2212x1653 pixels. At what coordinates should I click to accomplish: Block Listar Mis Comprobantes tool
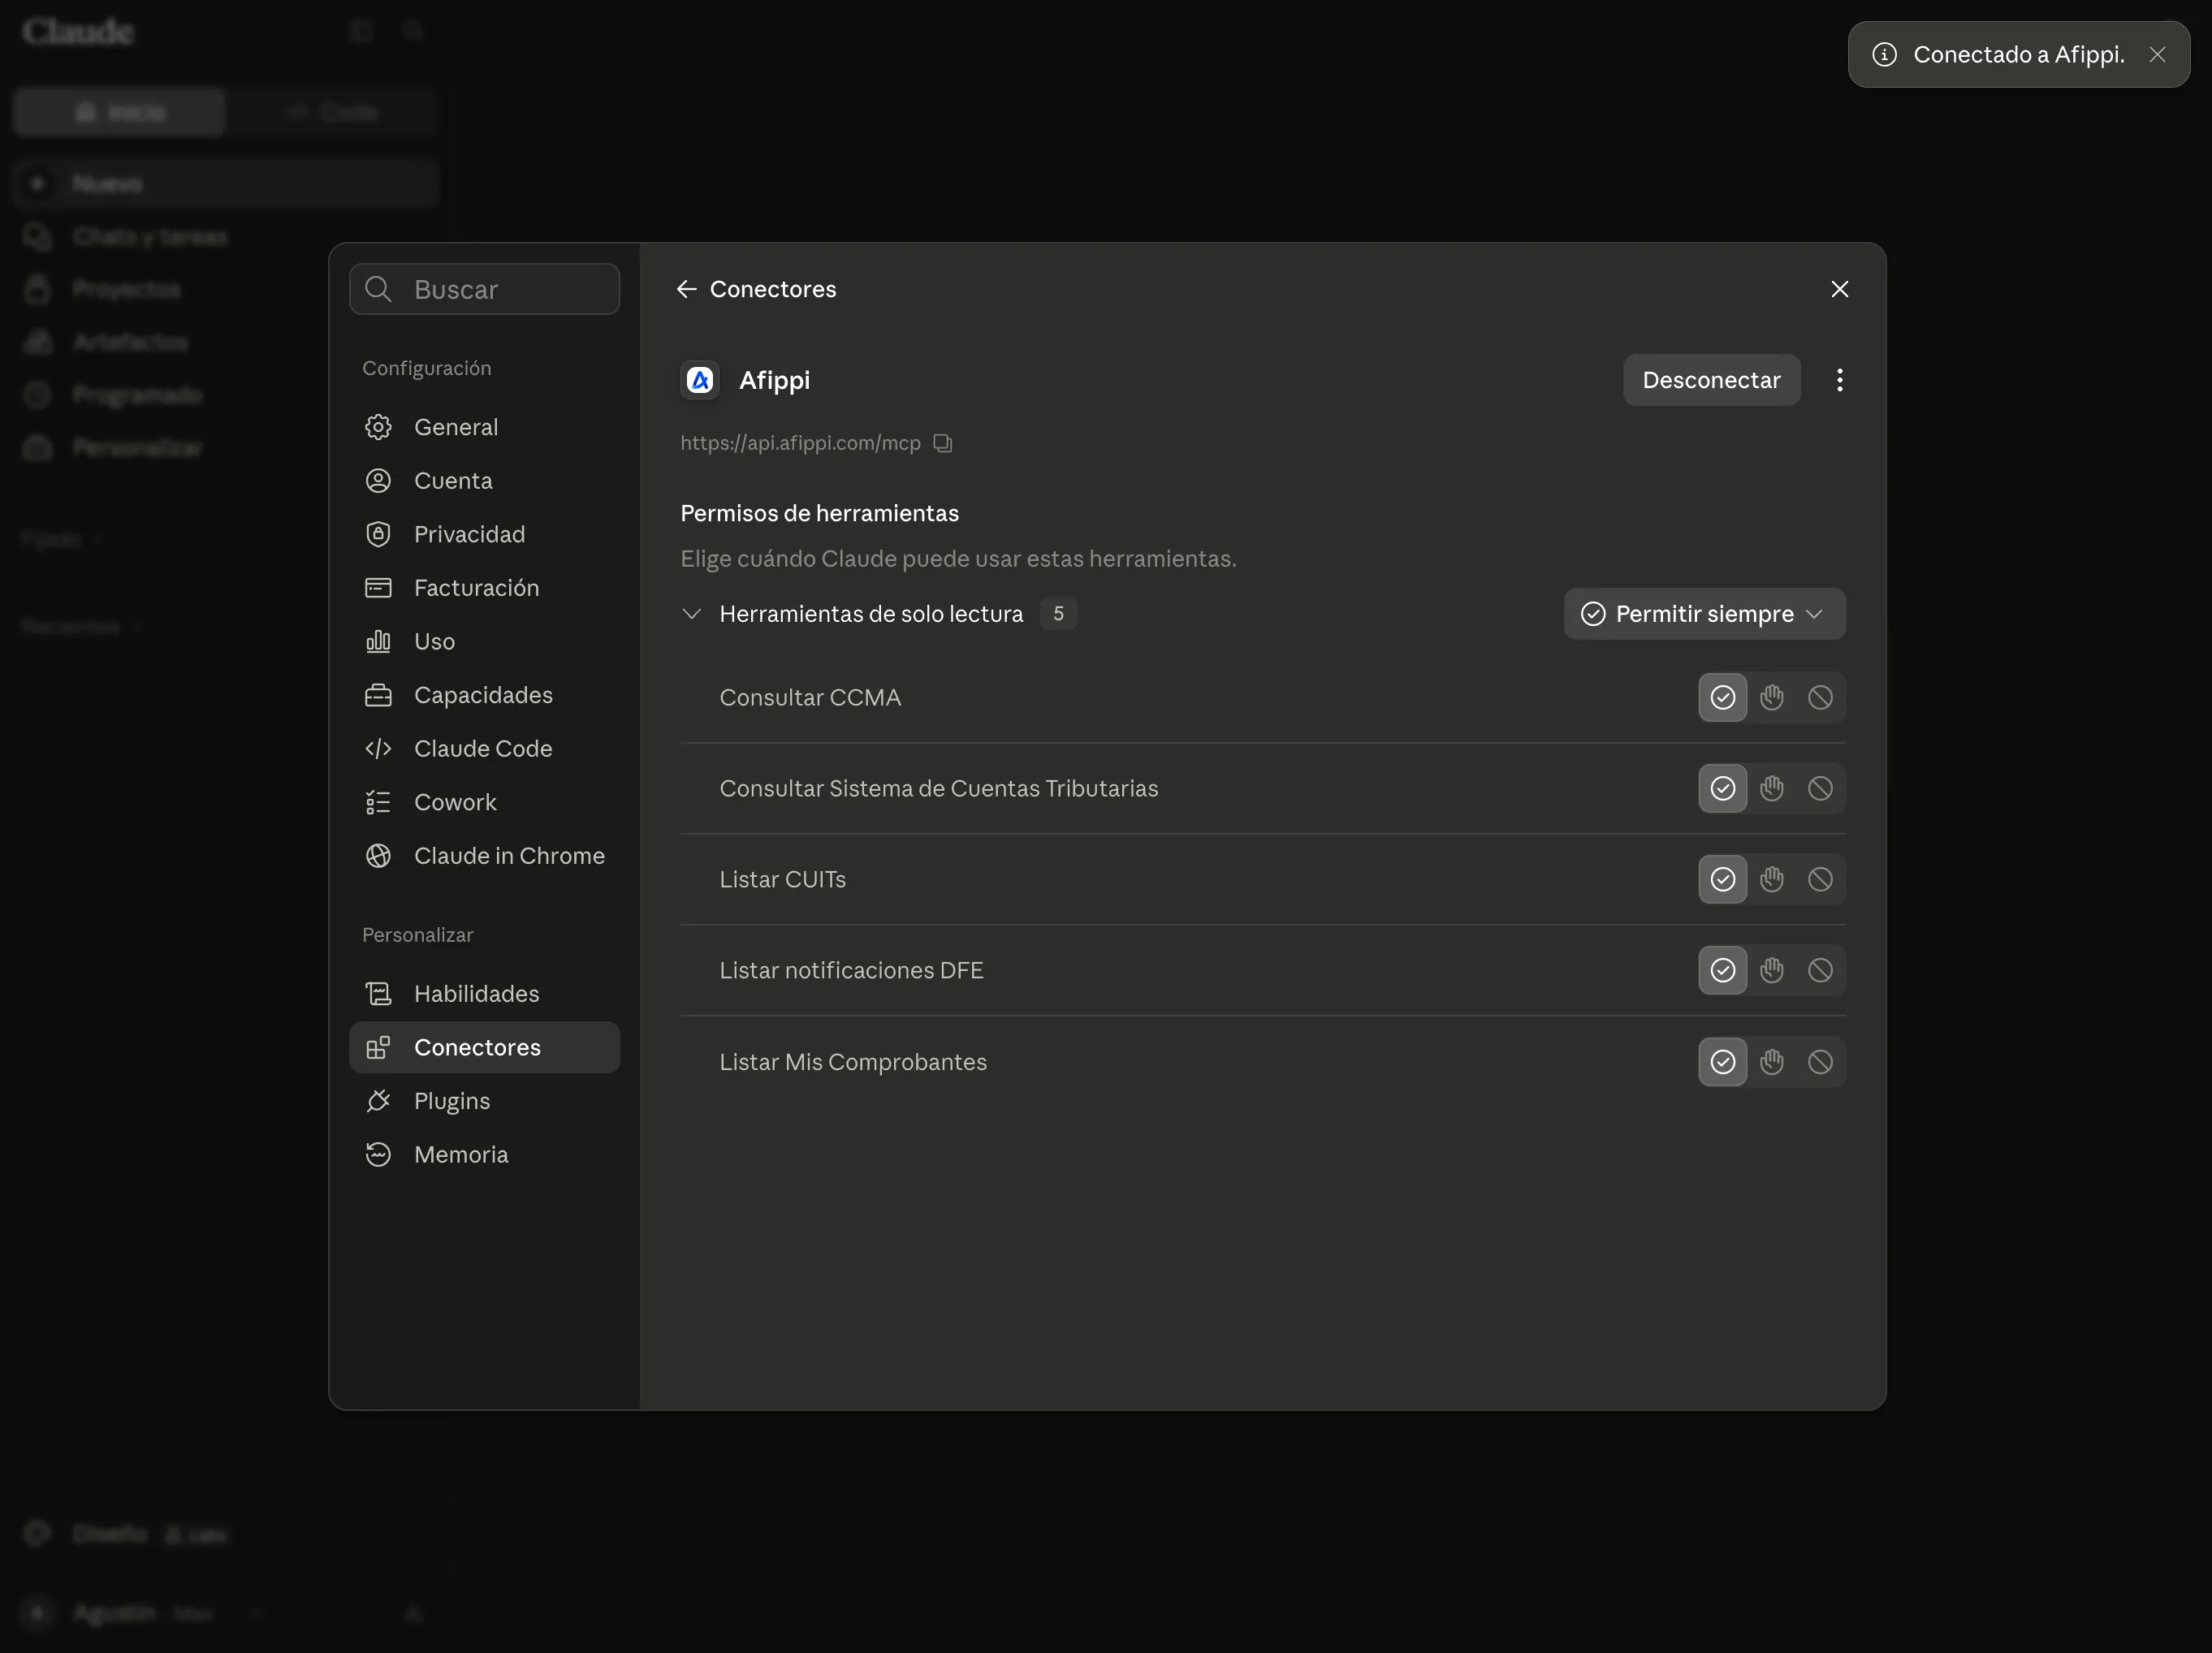point(1820,1062)
